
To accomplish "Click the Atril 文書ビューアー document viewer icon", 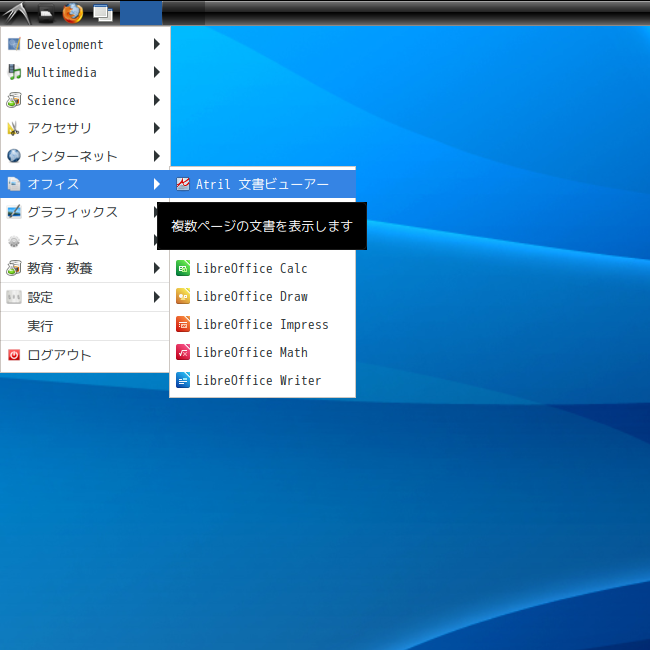I will pyautogui.click(x=183, y=184).
